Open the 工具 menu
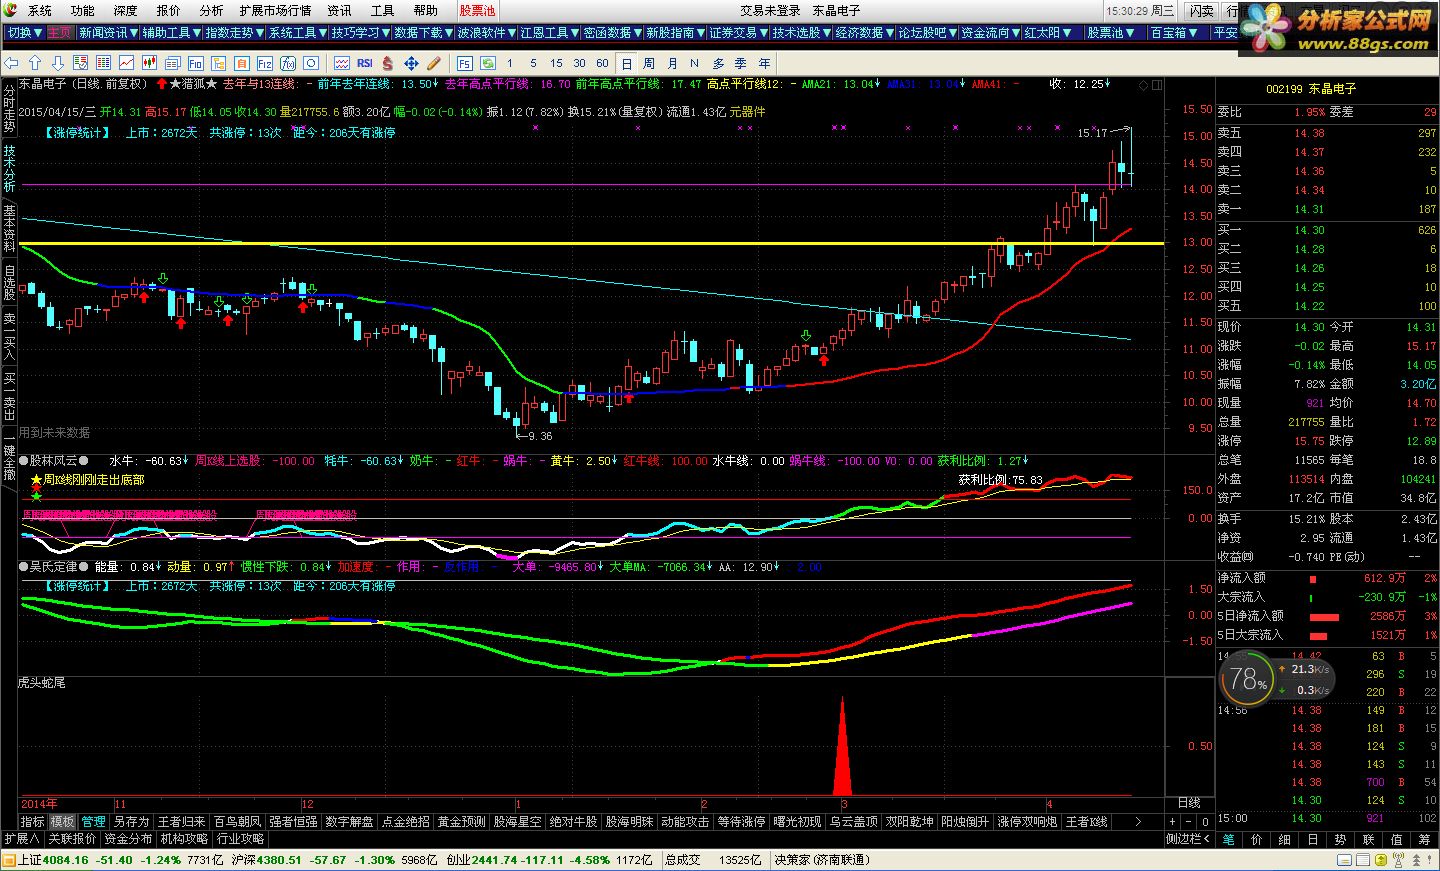The width and height of the screenshot is (1440, 871). (x=382, y=10)
